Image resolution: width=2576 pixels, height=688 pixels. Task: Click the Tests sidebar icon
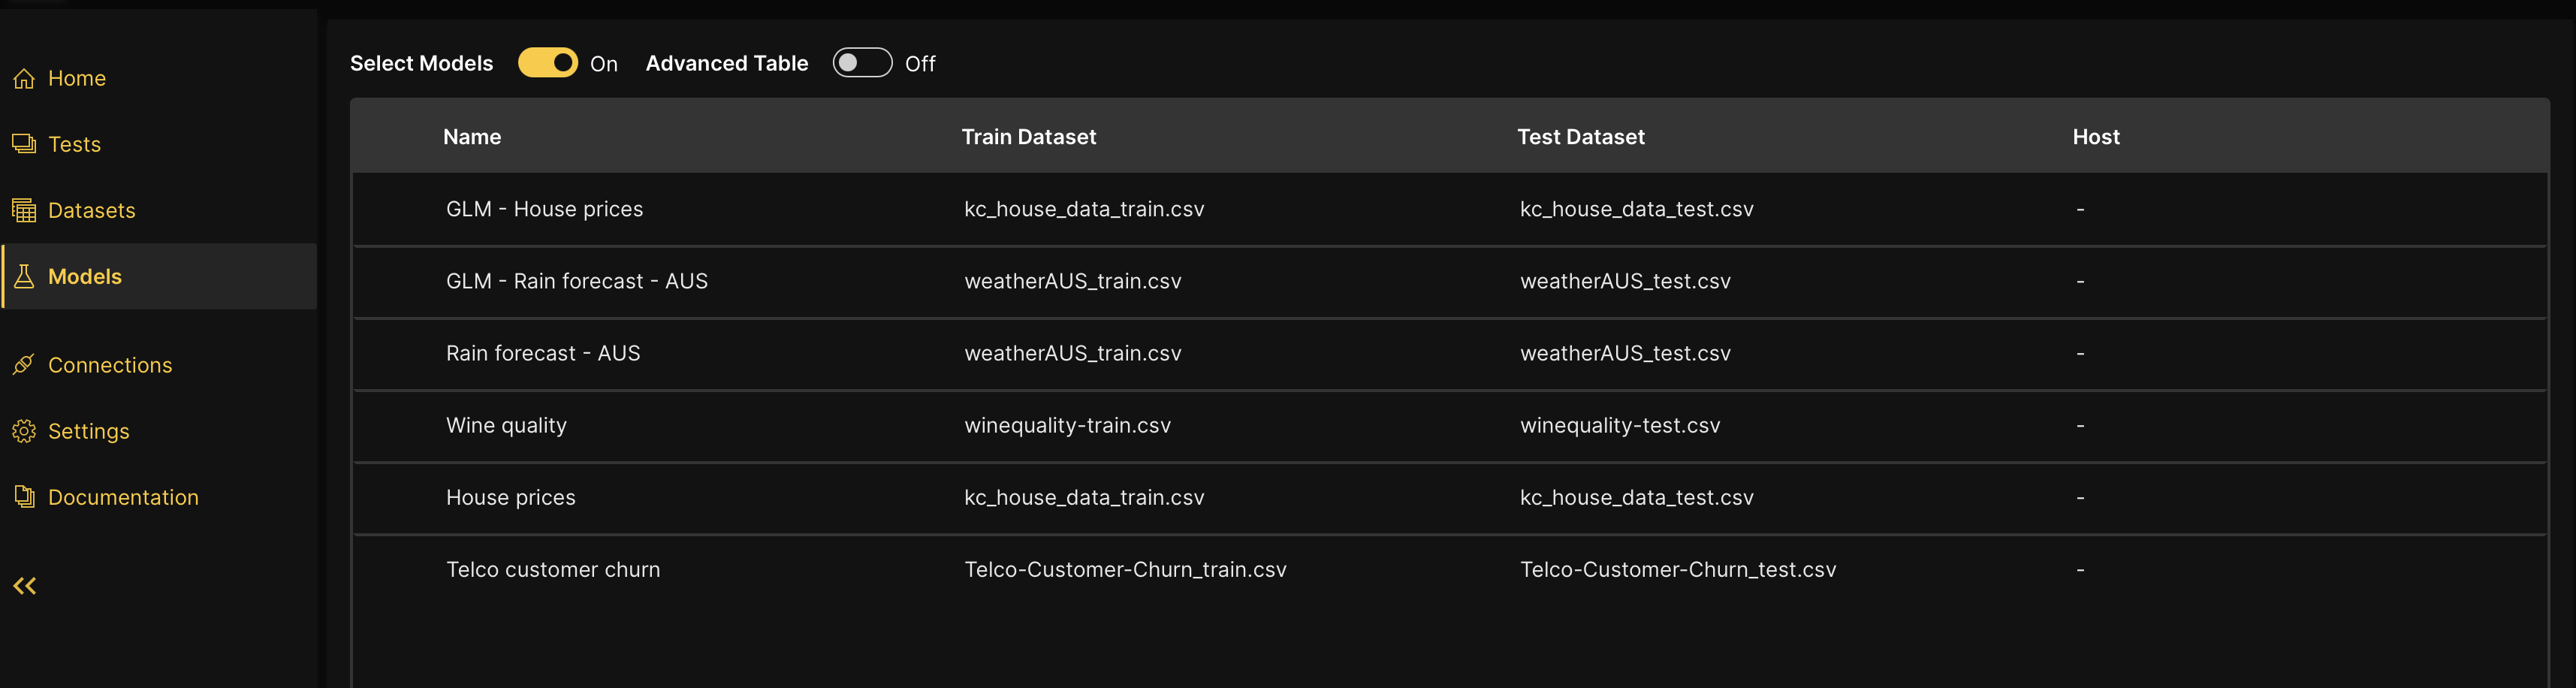[x=24, y=144]
